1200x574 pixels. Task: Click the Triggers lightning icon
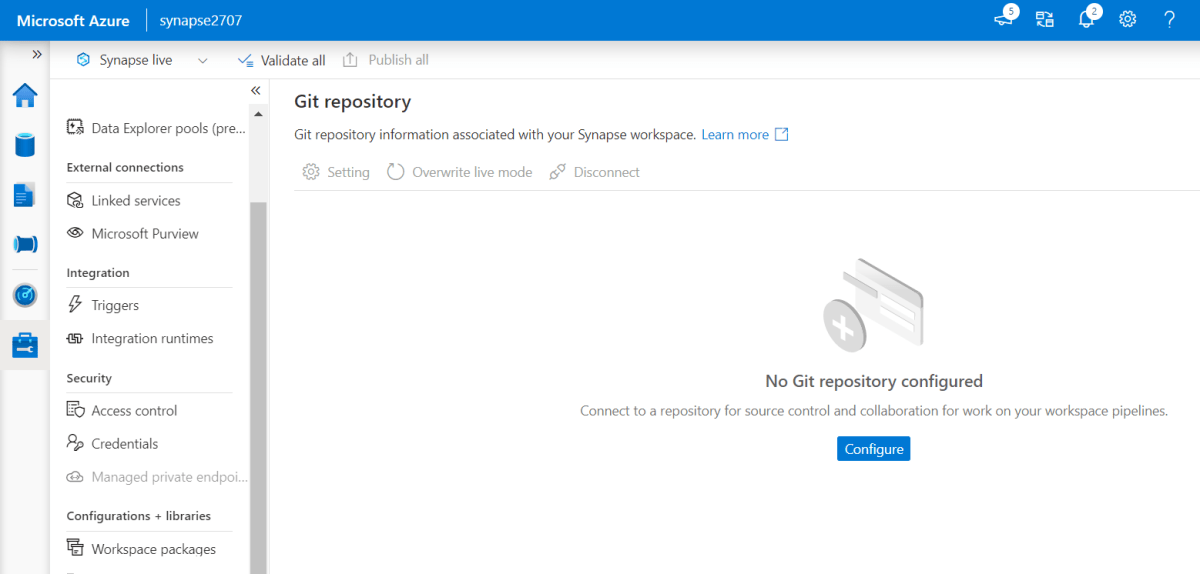point(75,305)
